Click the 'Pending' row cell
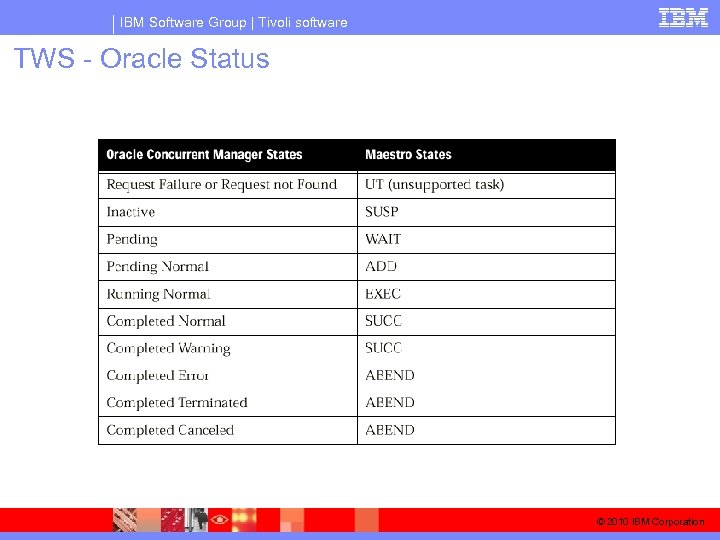Viewport: 720px width, 540px height. pyautogui.click(x=228, y=240)
